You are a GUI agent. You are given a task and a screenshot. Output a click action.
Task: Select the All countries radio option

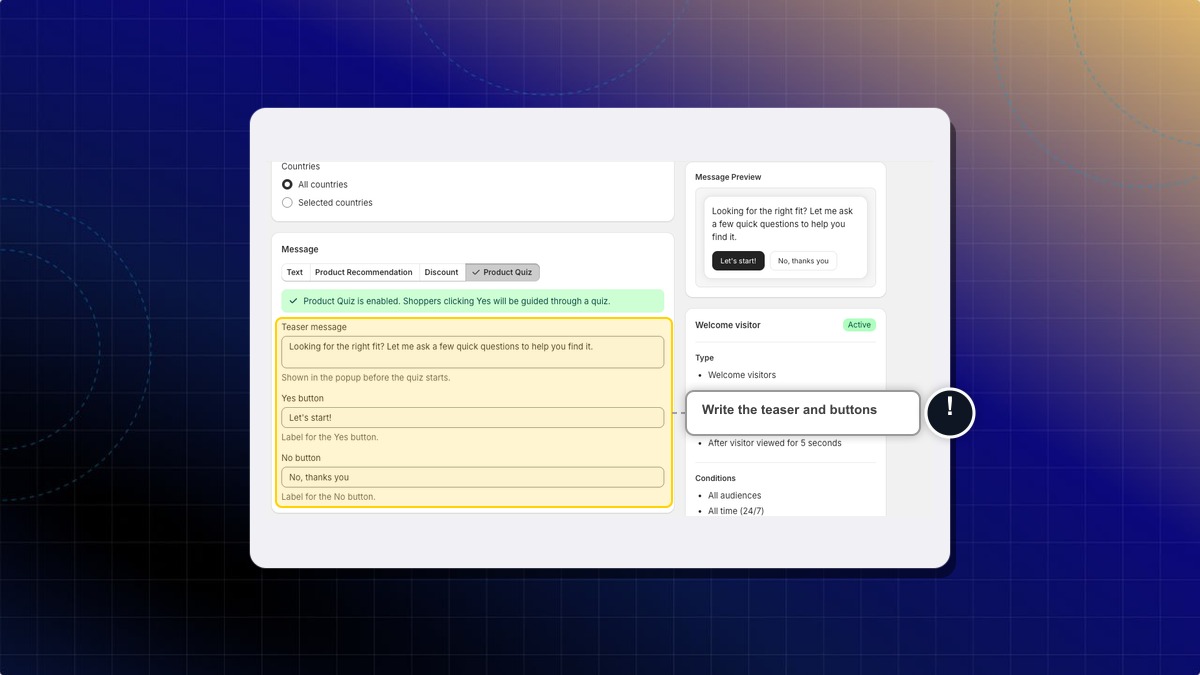[287, 185]
